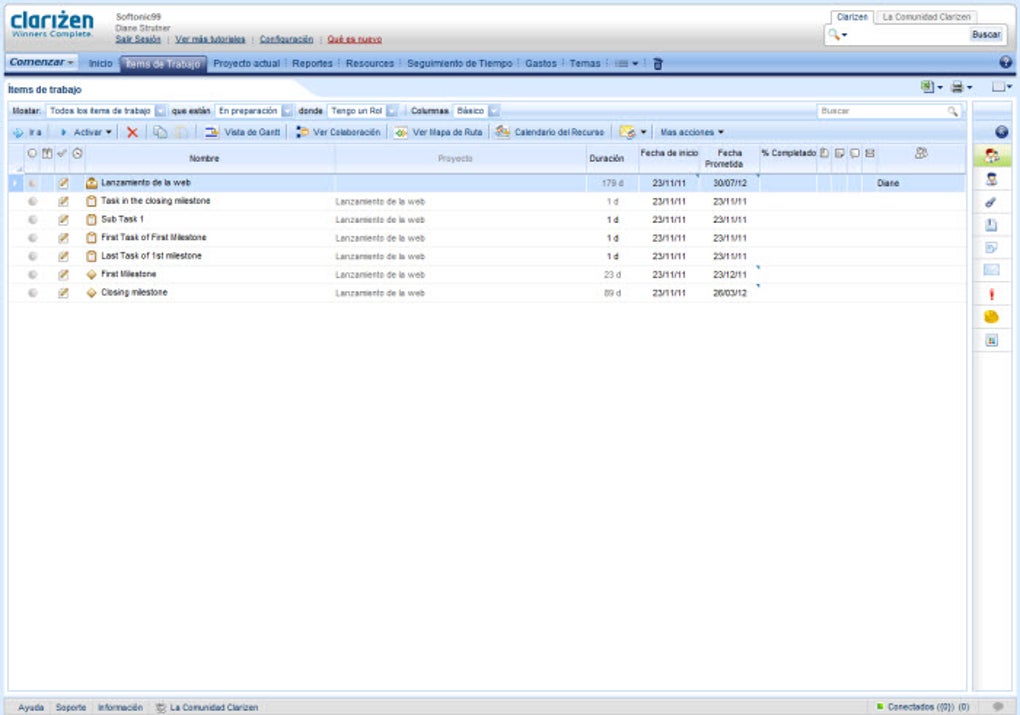Open the Resources tab
The height and width of the screenshot is (715, 1020).
point(369,64)
